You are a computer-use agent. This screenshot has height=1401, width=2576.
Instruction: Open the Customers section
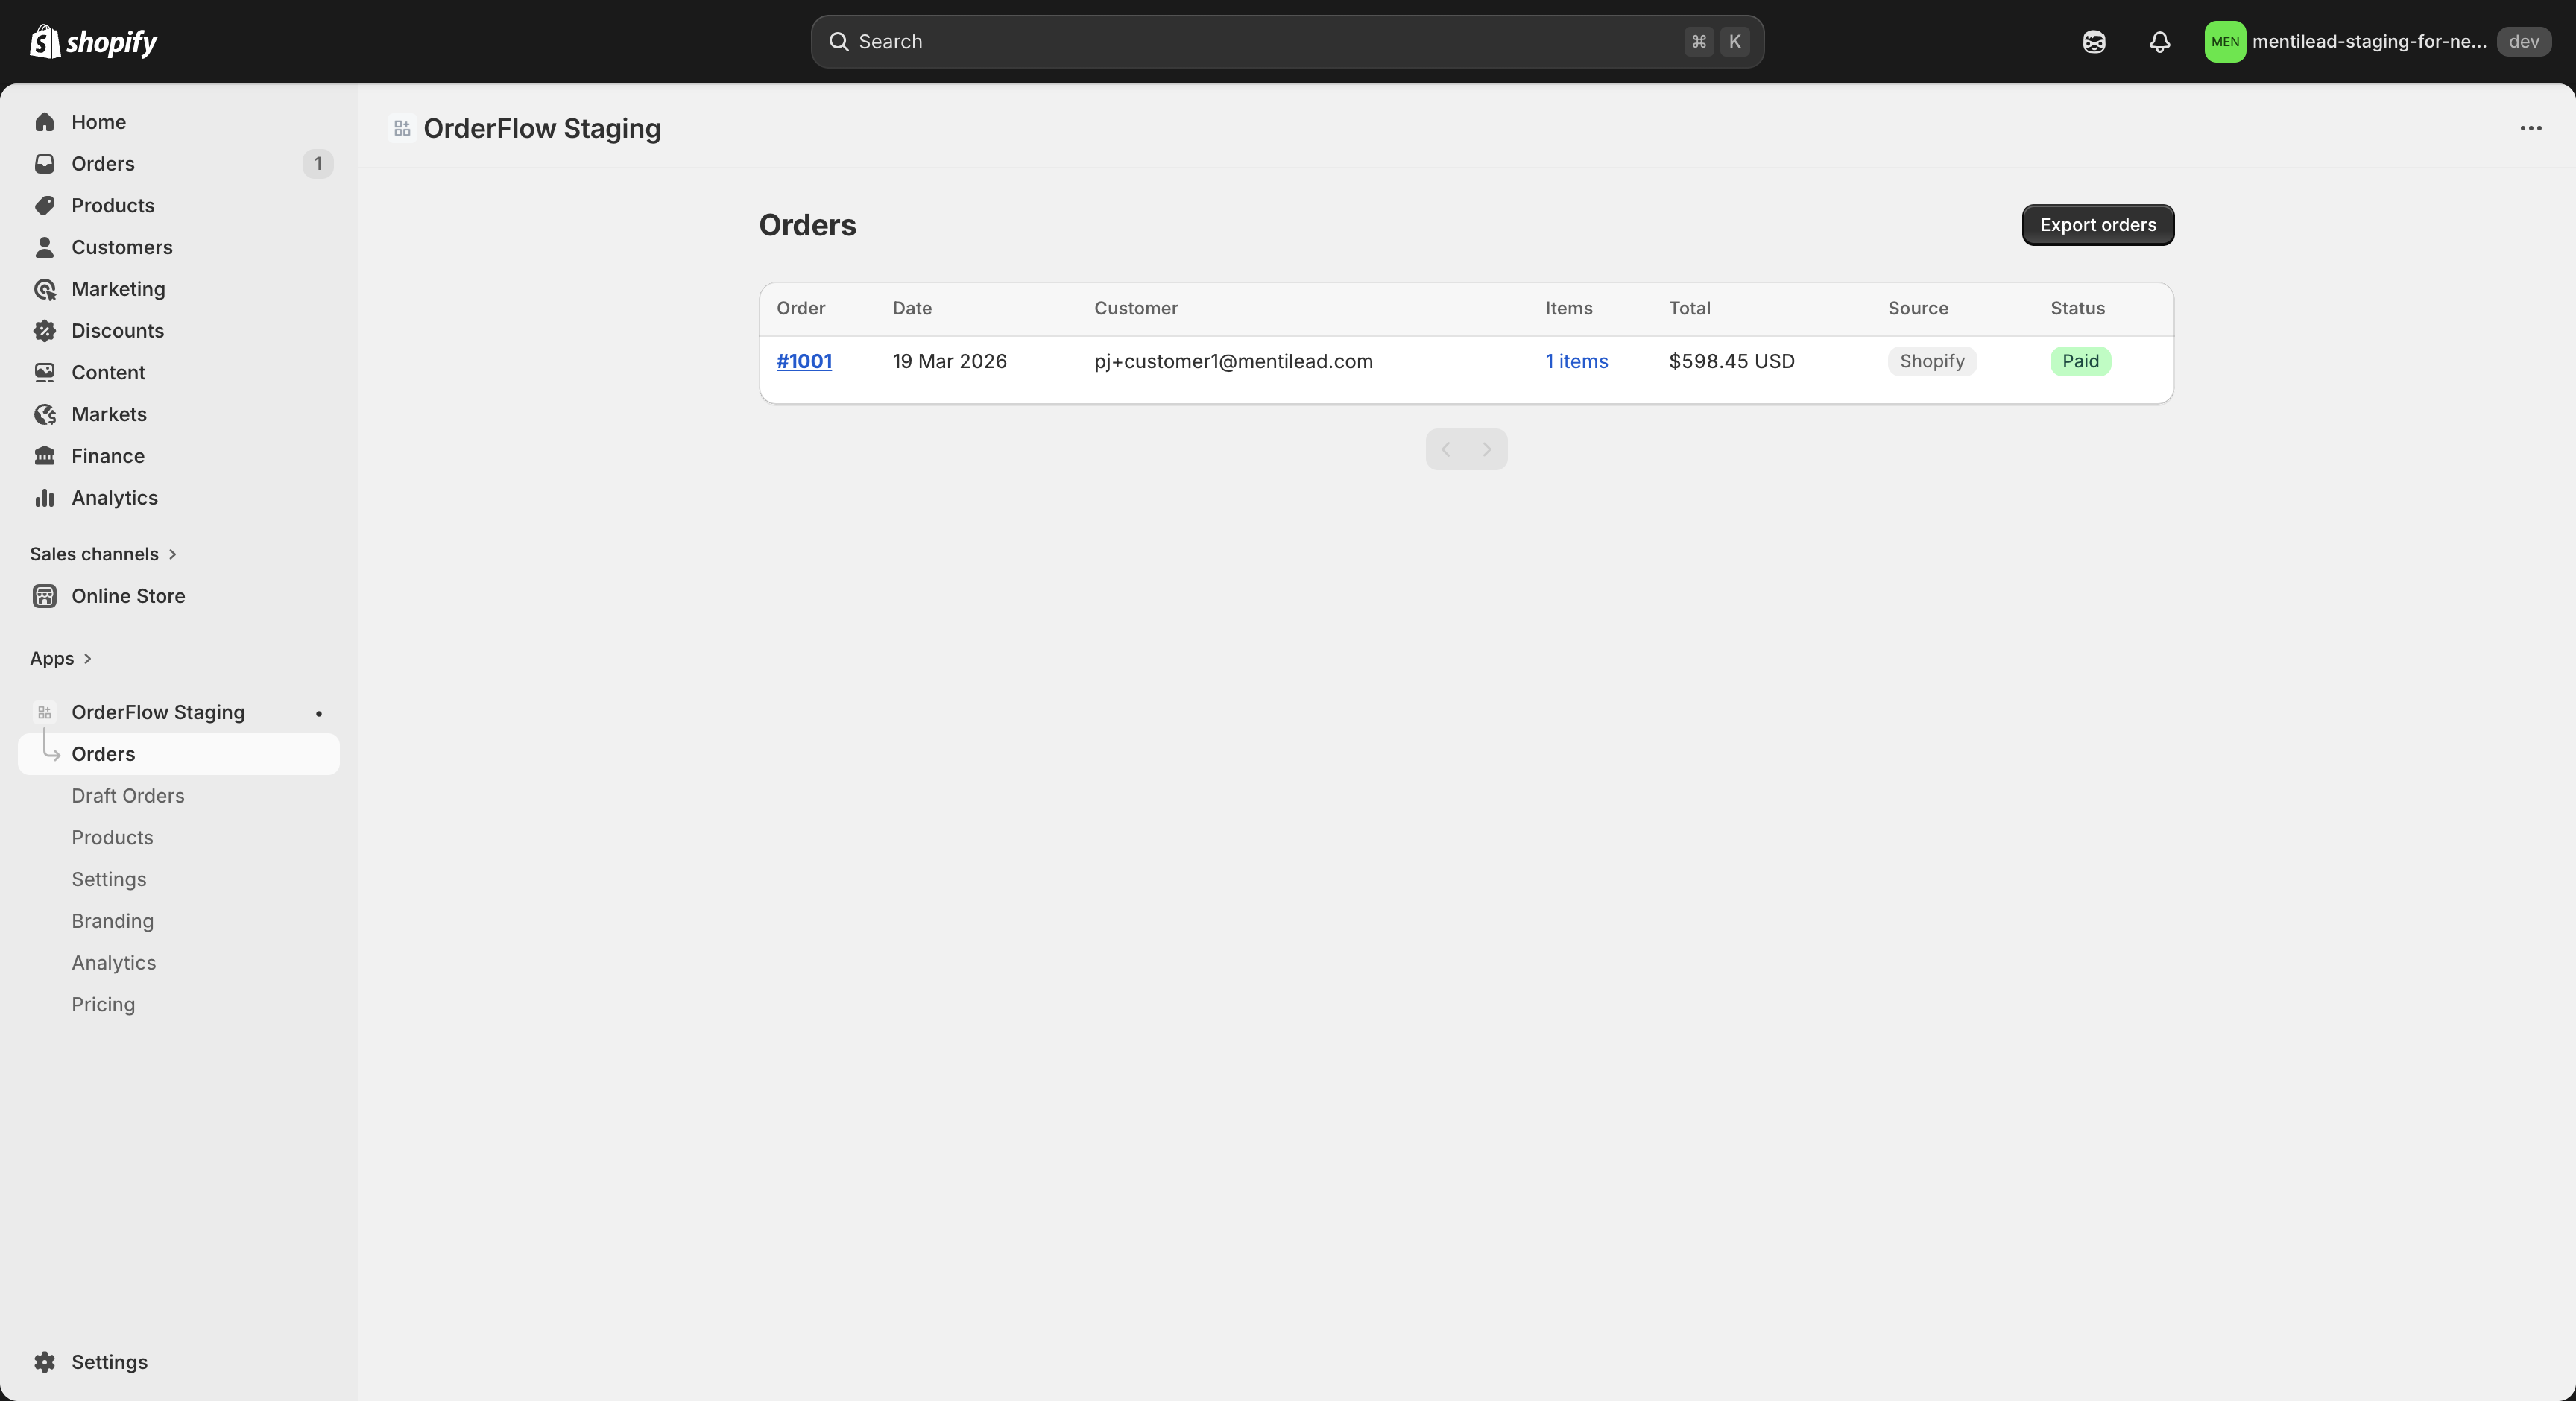coord(122,247)
